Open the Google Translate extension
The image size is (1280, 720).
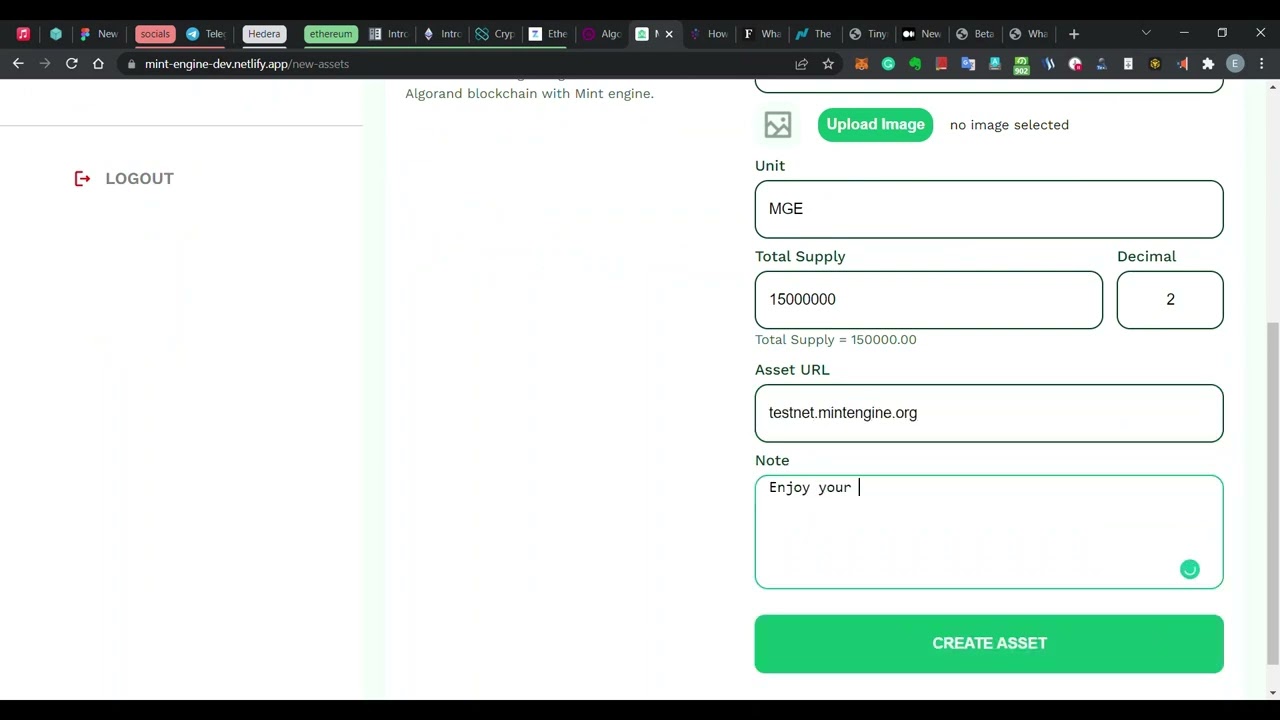tap(968, 64)
